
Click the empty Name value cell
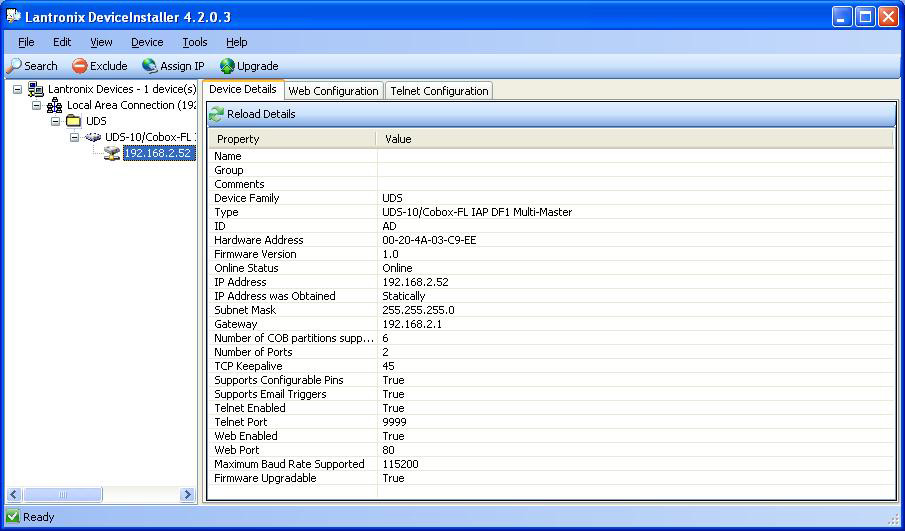click(635, 156)
